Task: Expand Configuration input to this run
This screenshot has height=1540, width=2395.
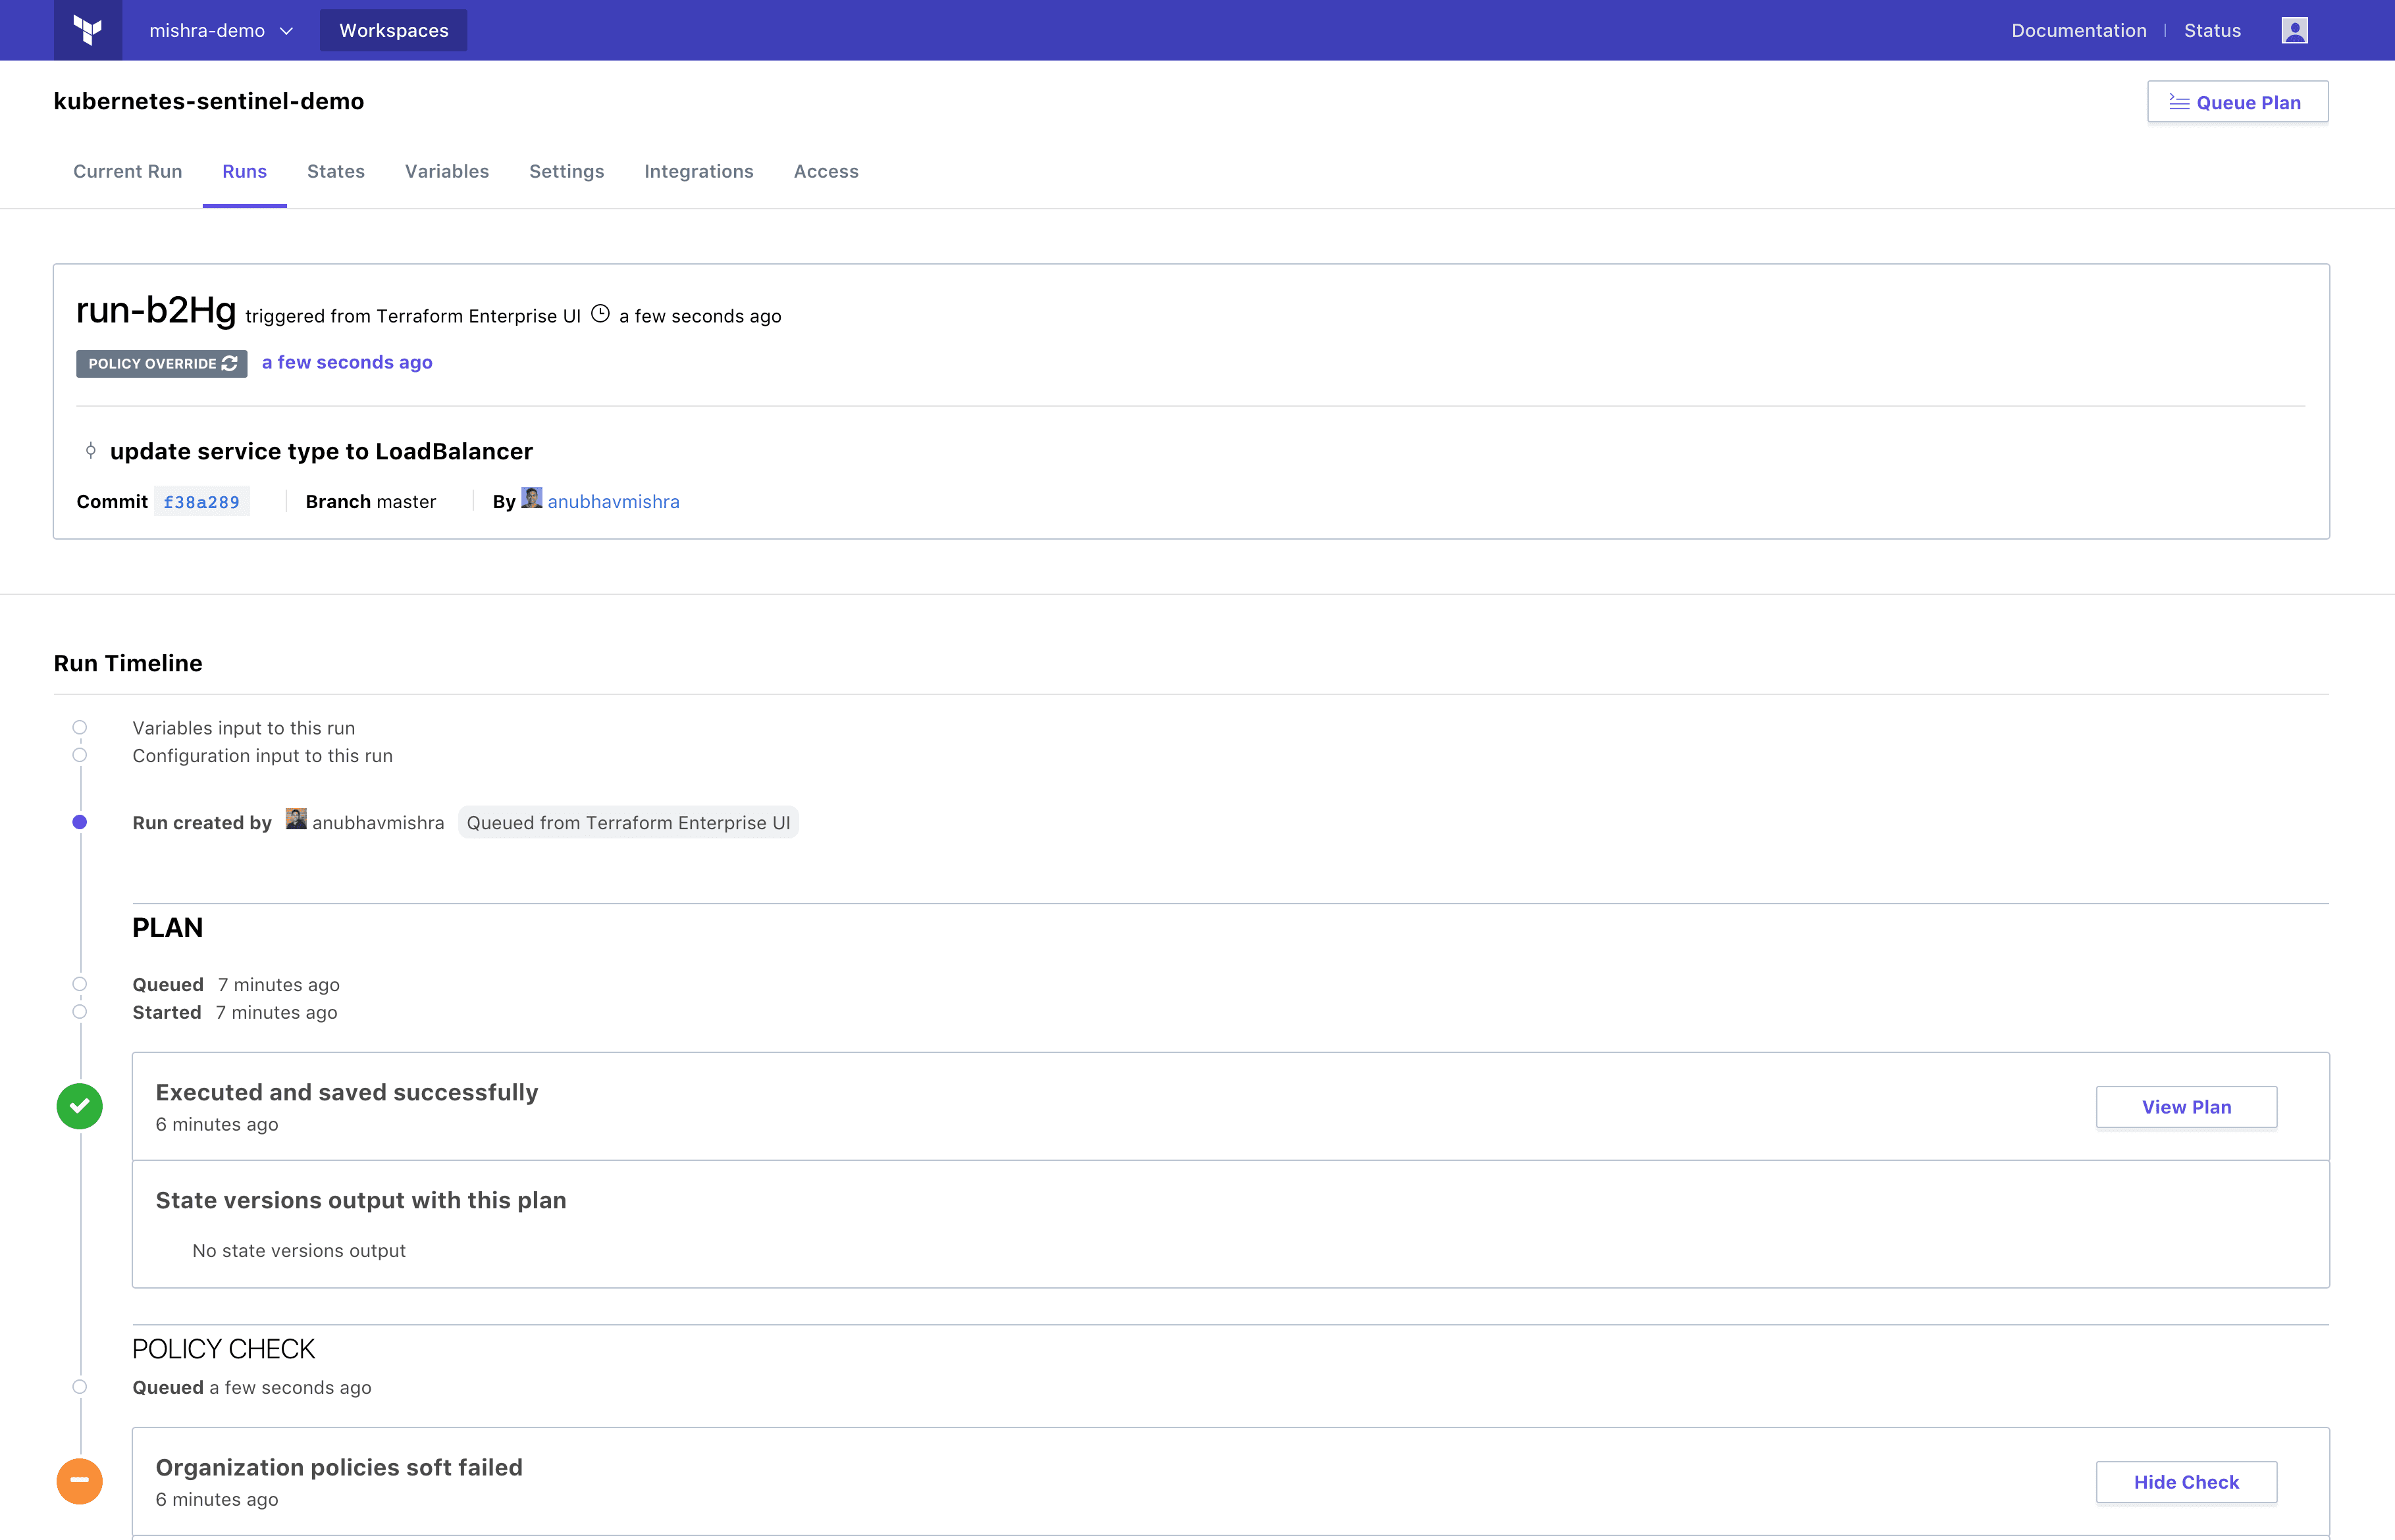Action: point(262,756)
